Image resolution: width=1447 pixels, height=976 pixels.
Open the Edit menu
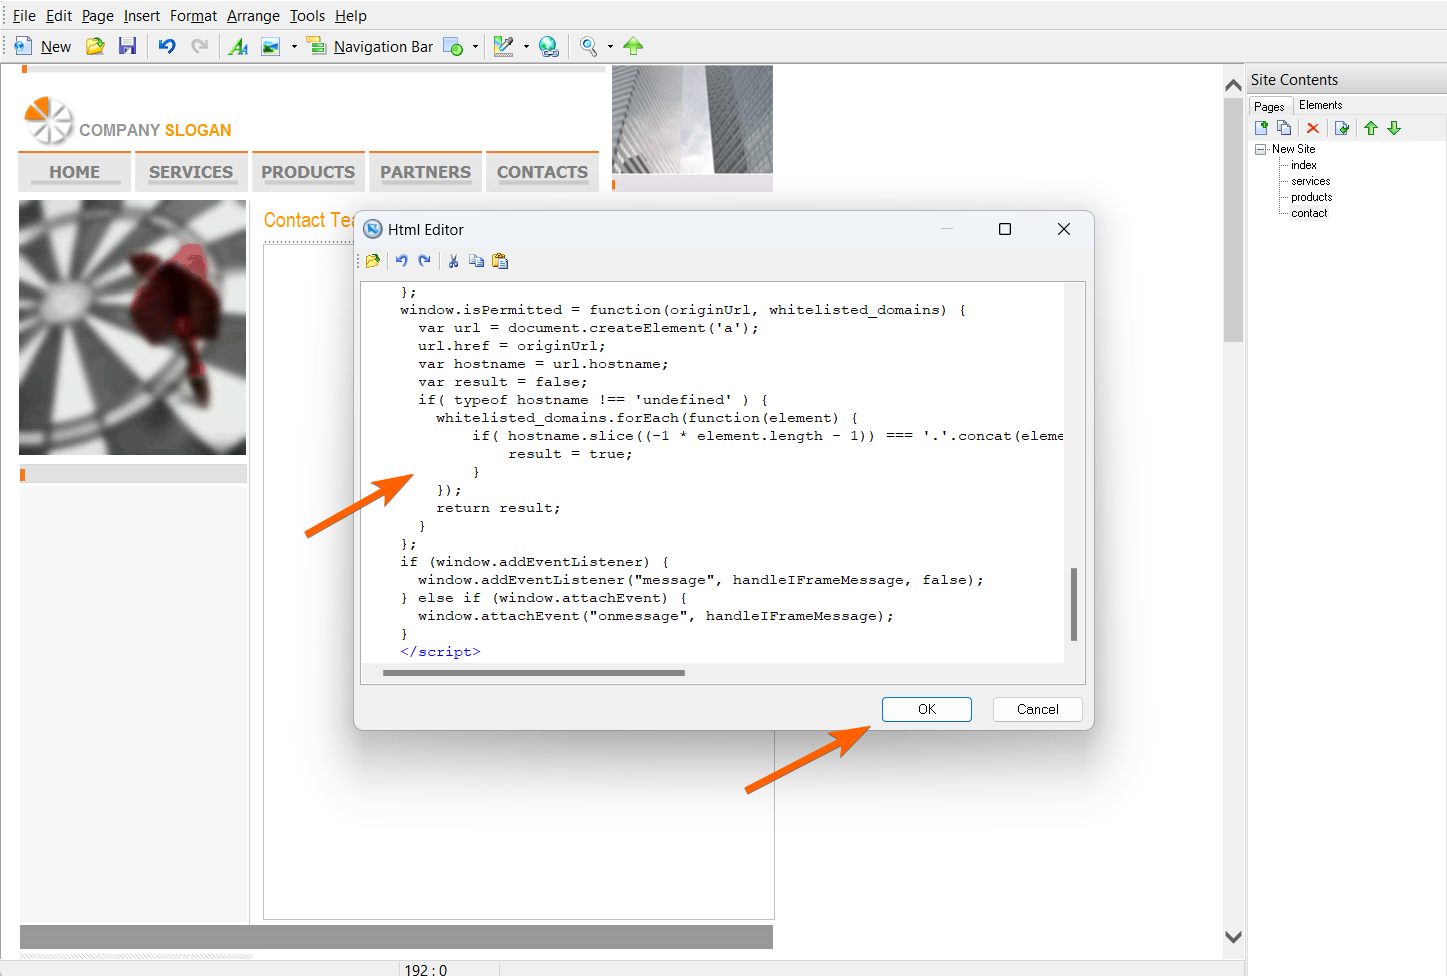[59, 16]
